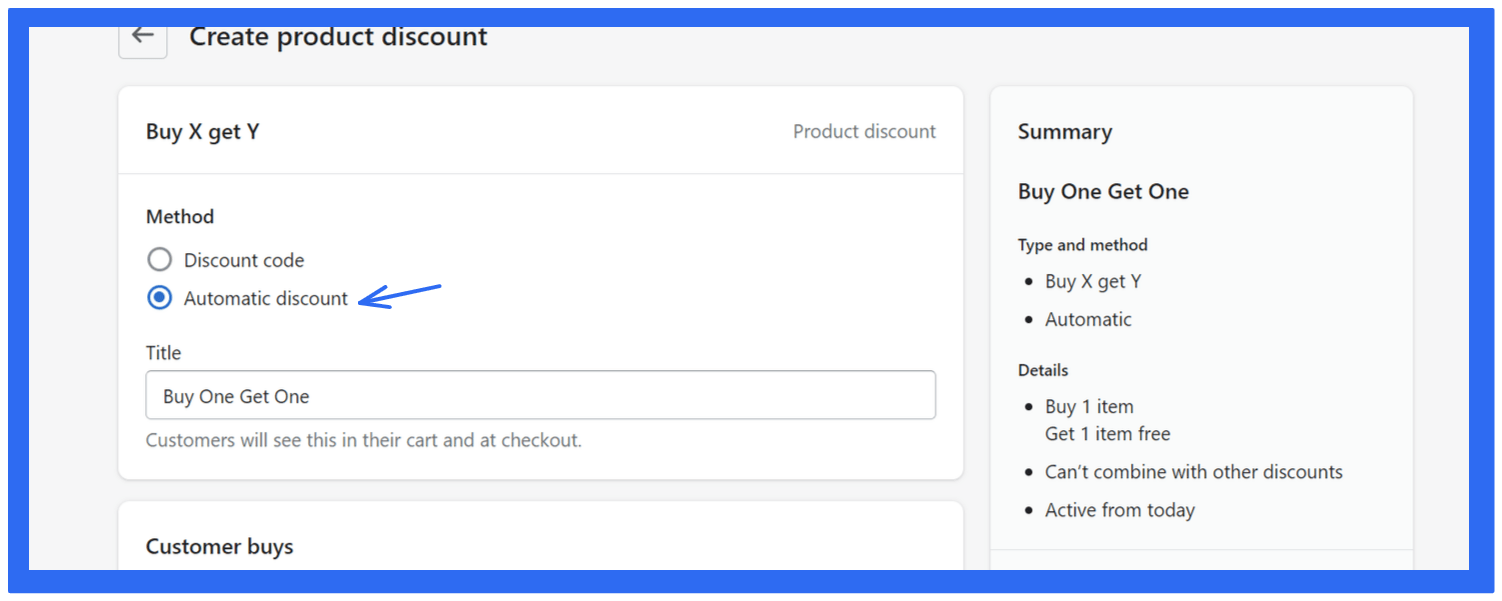The height and width of the screenshot is (601, 1502).
Task: Click inside the Buy One Get One text box
Action: click(540, 394)
